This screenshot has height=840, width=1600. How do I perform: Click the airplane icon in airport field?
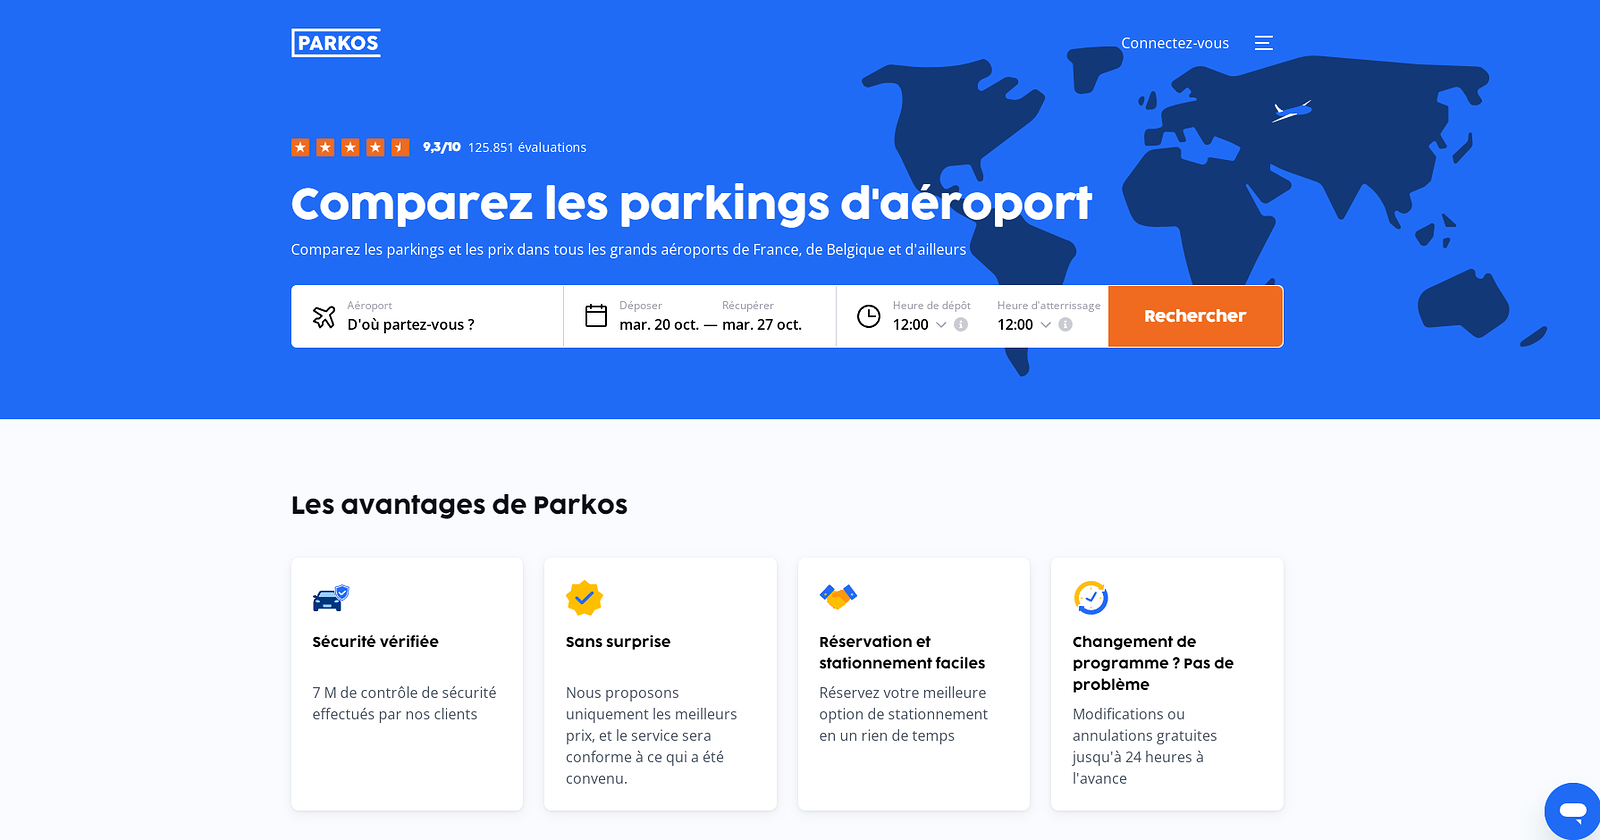click(x=324, y=317)
